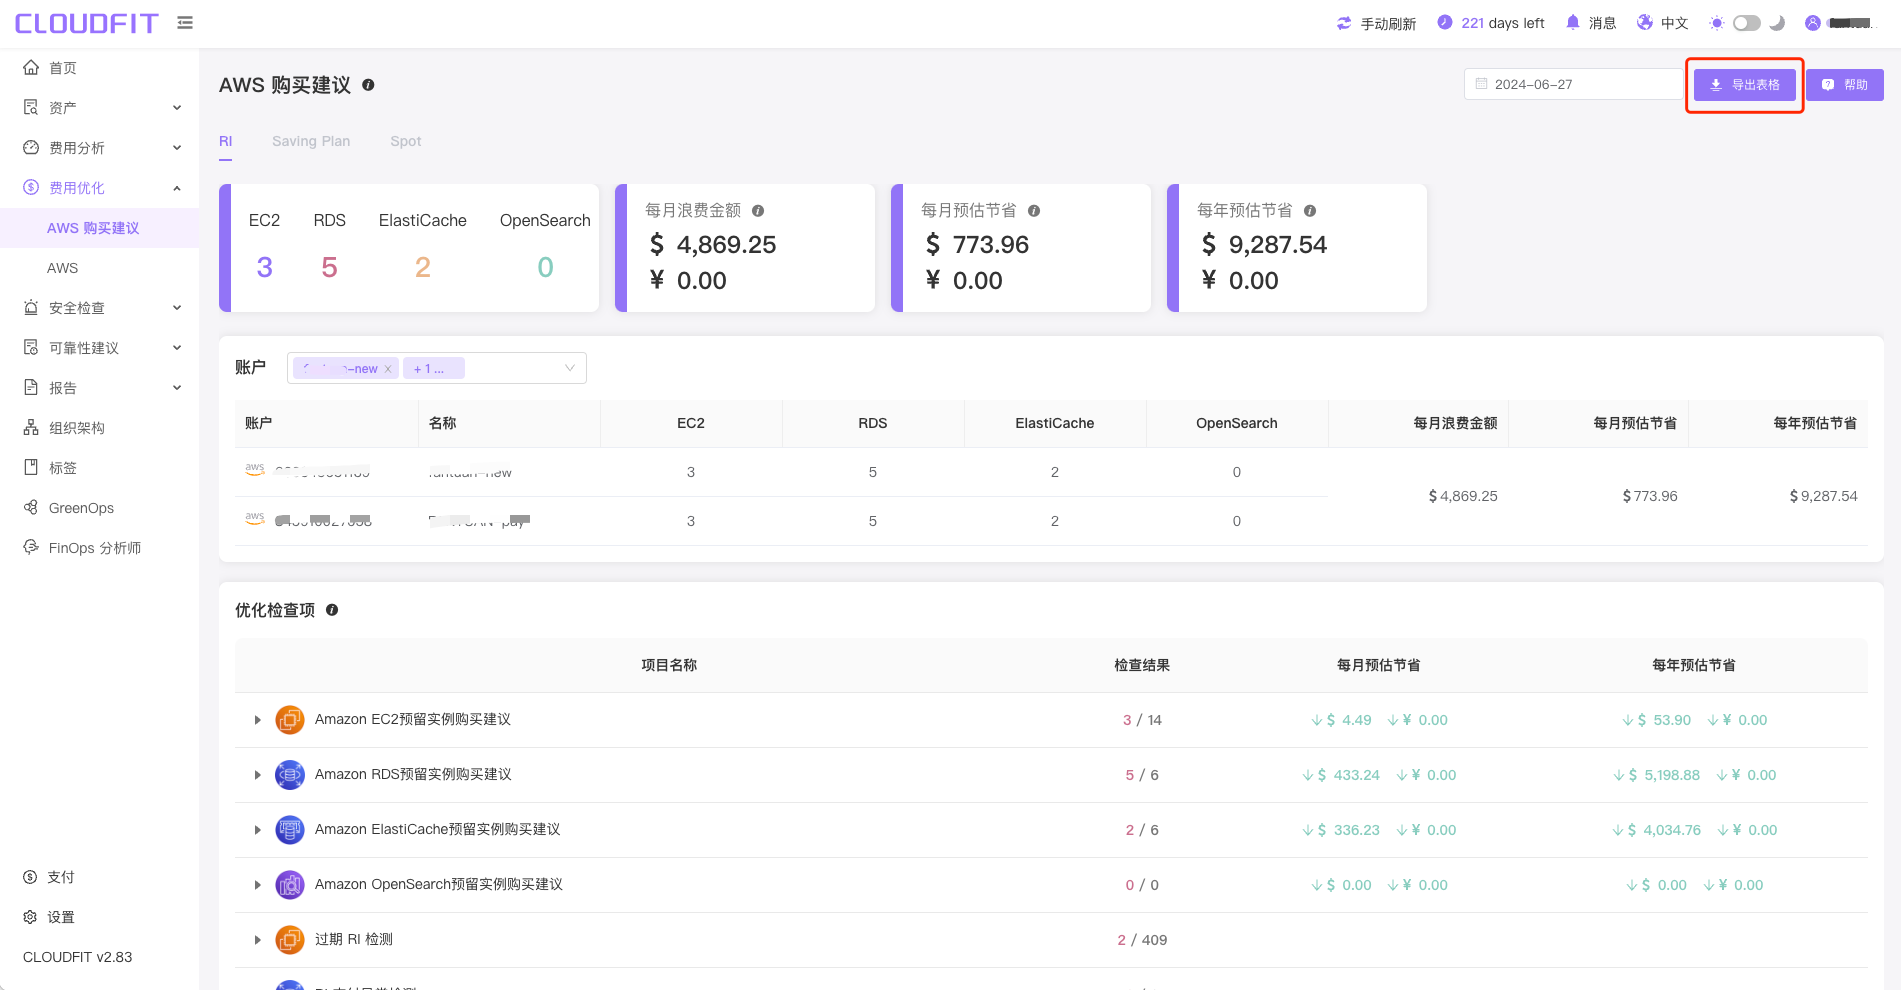The width and height of the screenshot is (1901, 990).
Task: Click the manual refresh icon 手动刷新
Action: [1344, 23]
